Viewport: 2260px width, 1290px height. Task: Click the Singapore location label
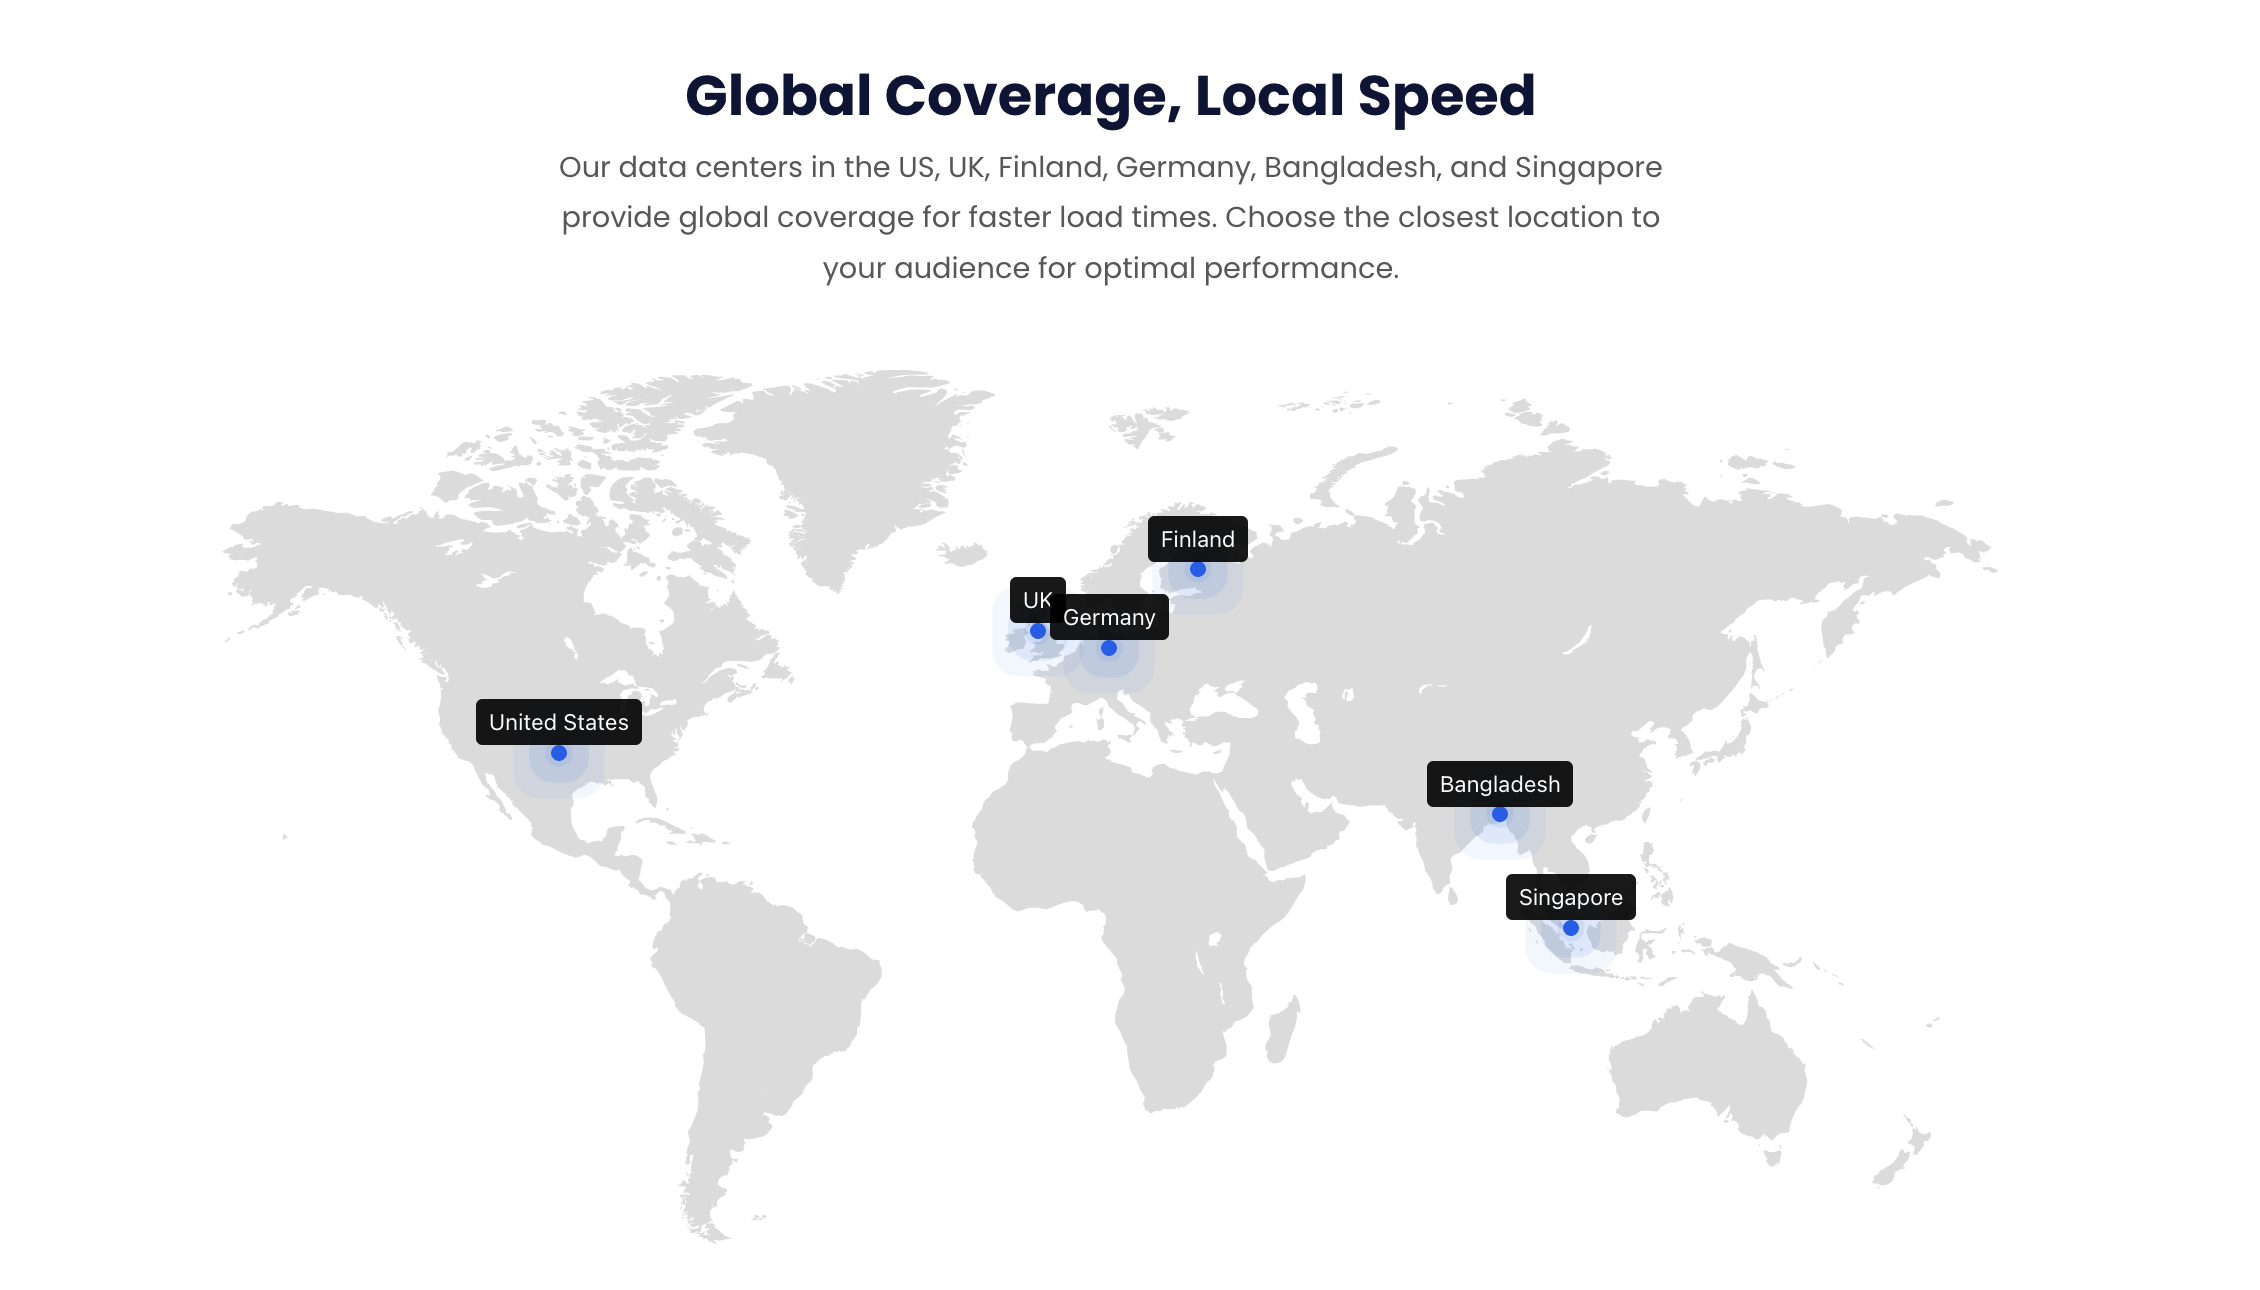1570,897
